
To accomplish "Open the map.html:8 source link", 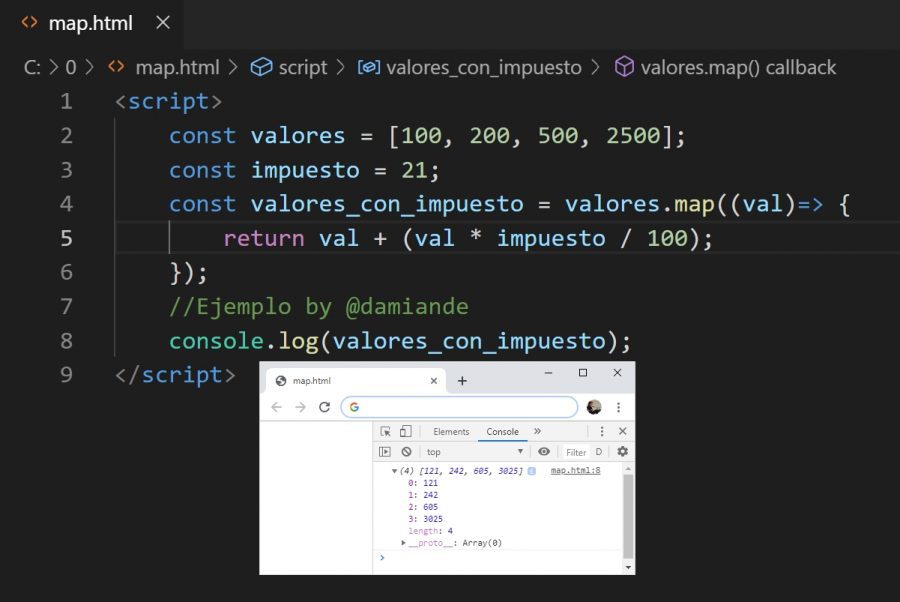I will point(575,471).
